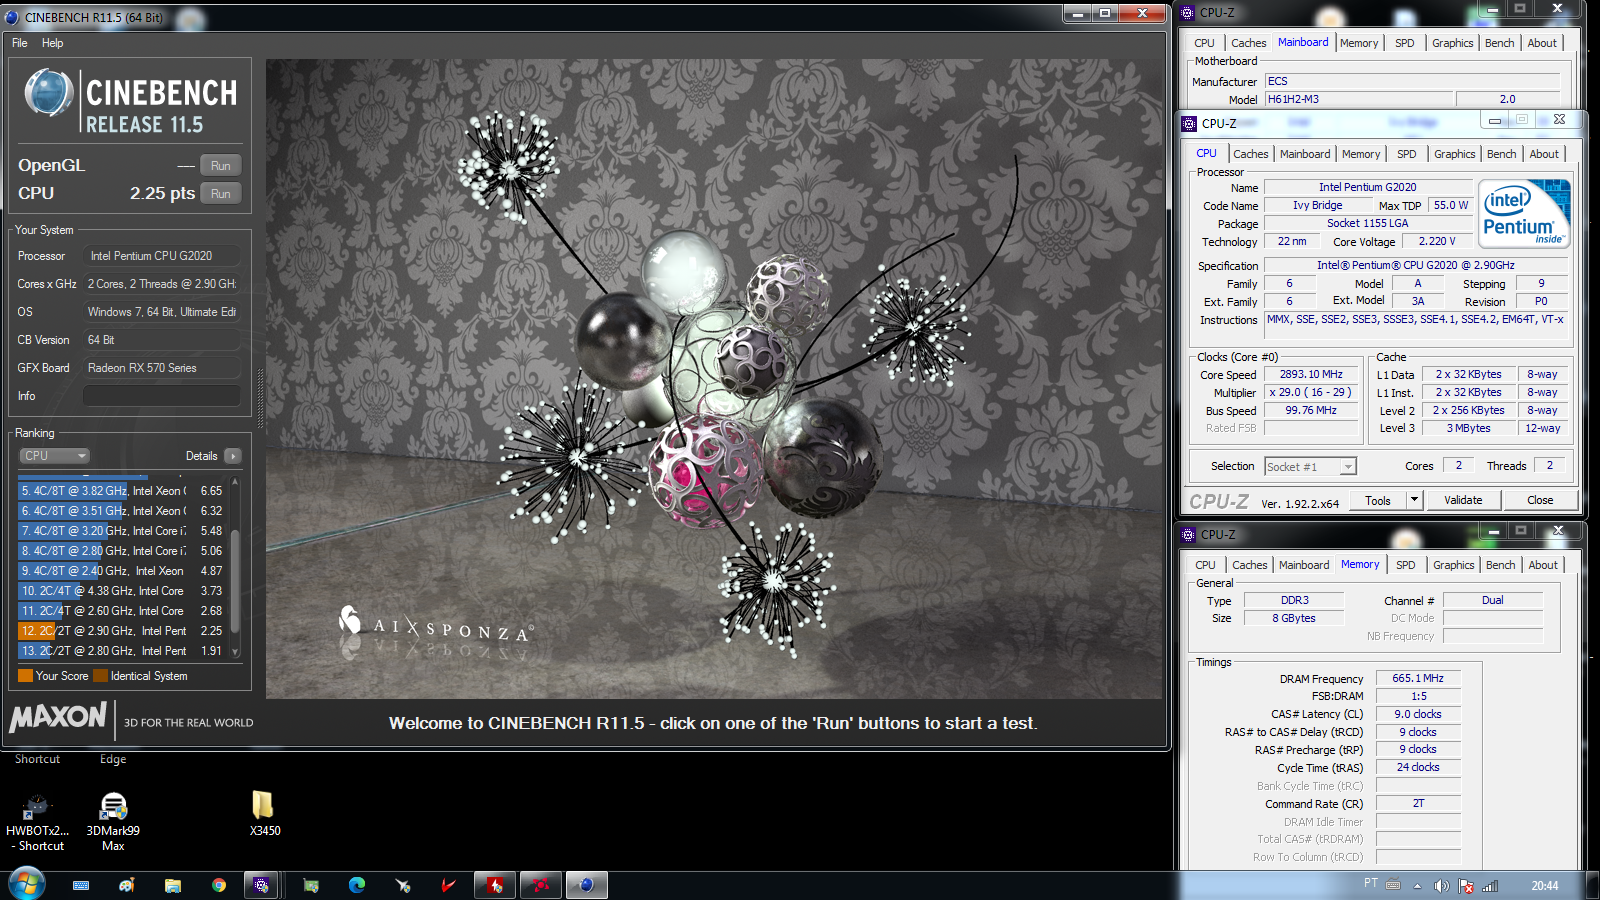
Task: Click the Close button in CPU-Z
Action: pyautogui.click(x=1540, y=500)
